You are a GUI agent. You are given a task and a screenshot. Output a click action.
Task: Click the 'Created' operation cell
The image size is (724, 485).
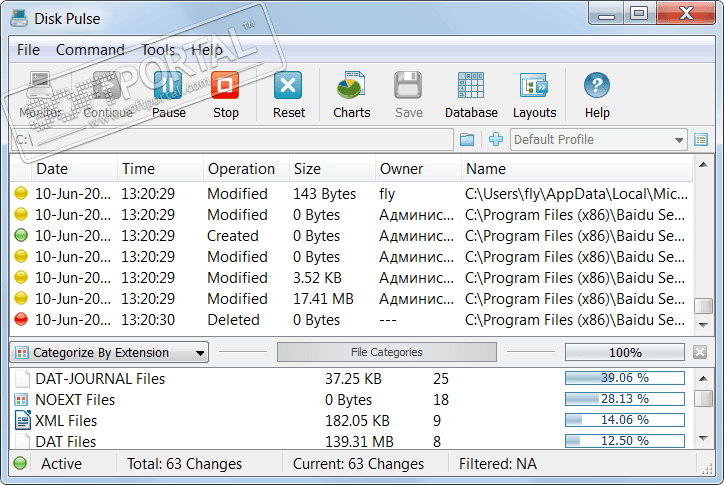point(233,236)
